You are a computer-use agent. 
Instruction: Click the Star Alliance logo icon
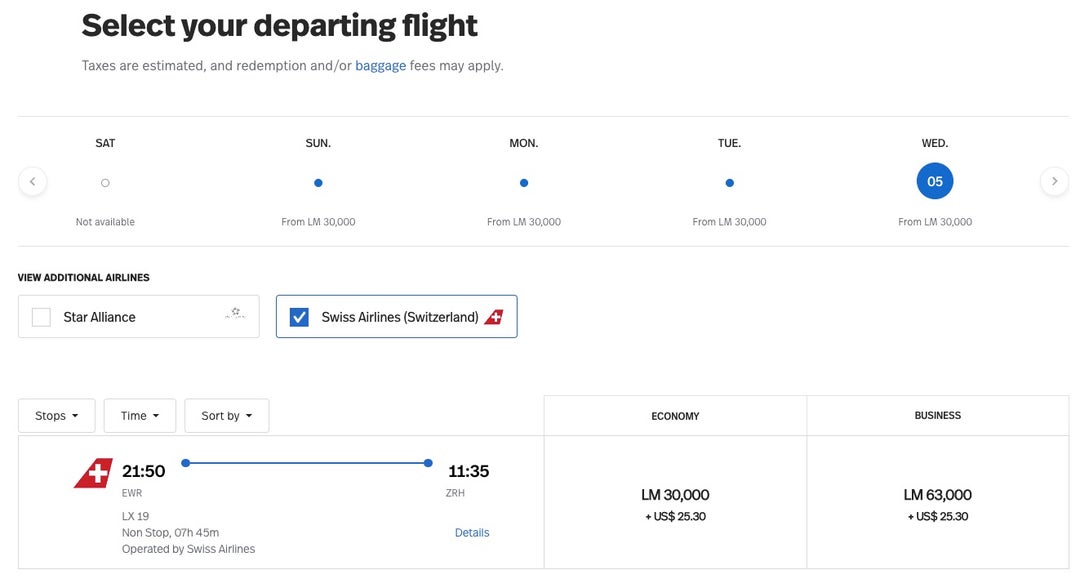click(x=235, y=315)
